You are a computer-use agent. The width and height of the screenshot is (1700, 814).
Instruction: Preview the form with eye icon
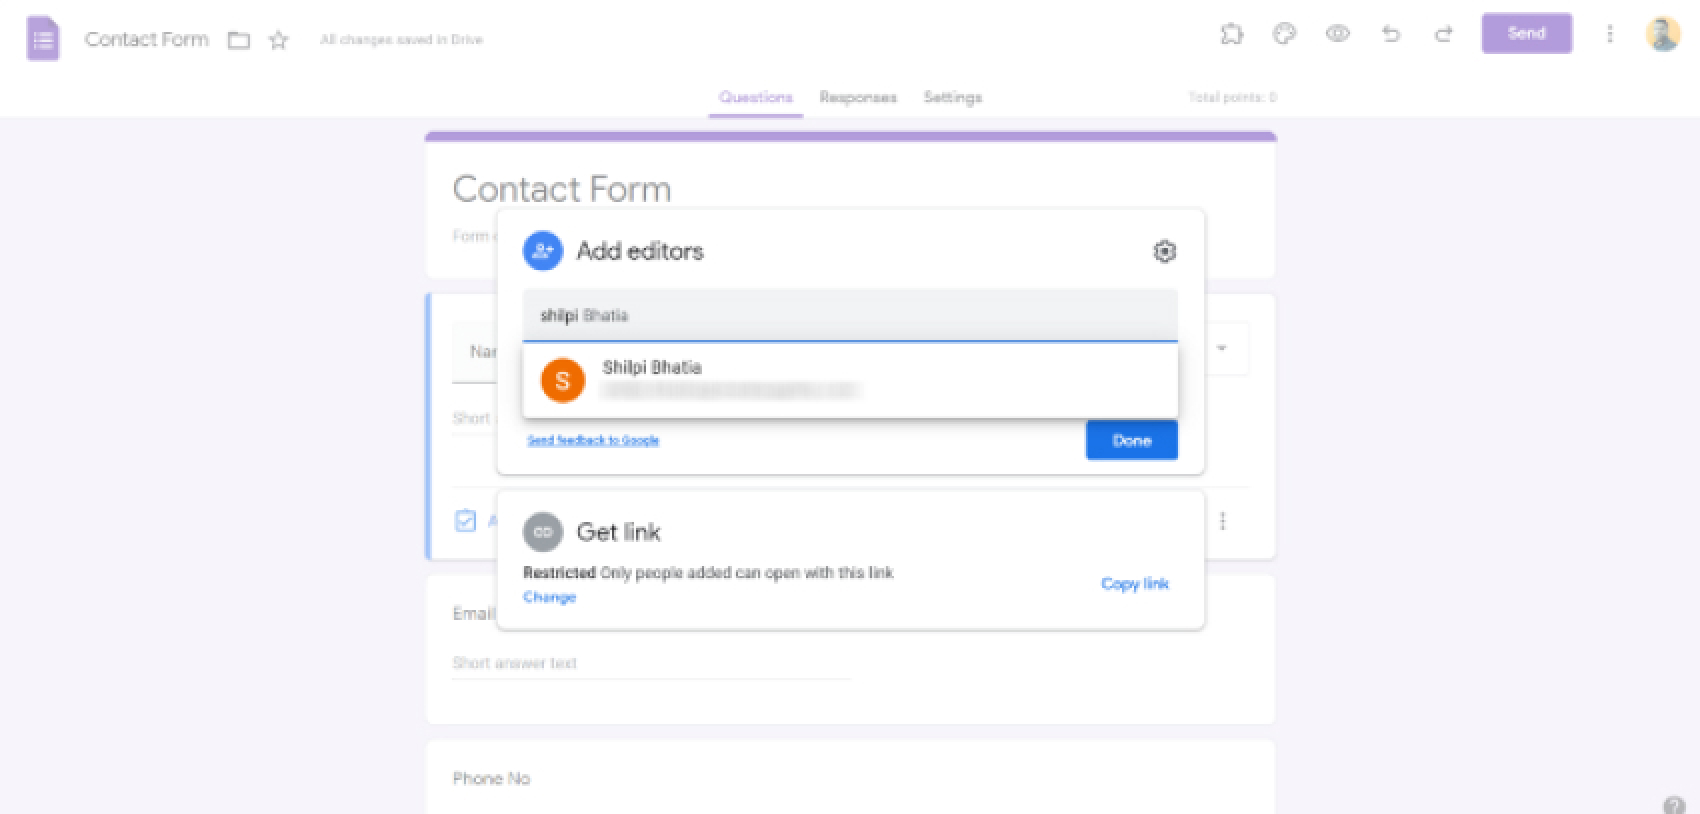(x=1337, y=34)
